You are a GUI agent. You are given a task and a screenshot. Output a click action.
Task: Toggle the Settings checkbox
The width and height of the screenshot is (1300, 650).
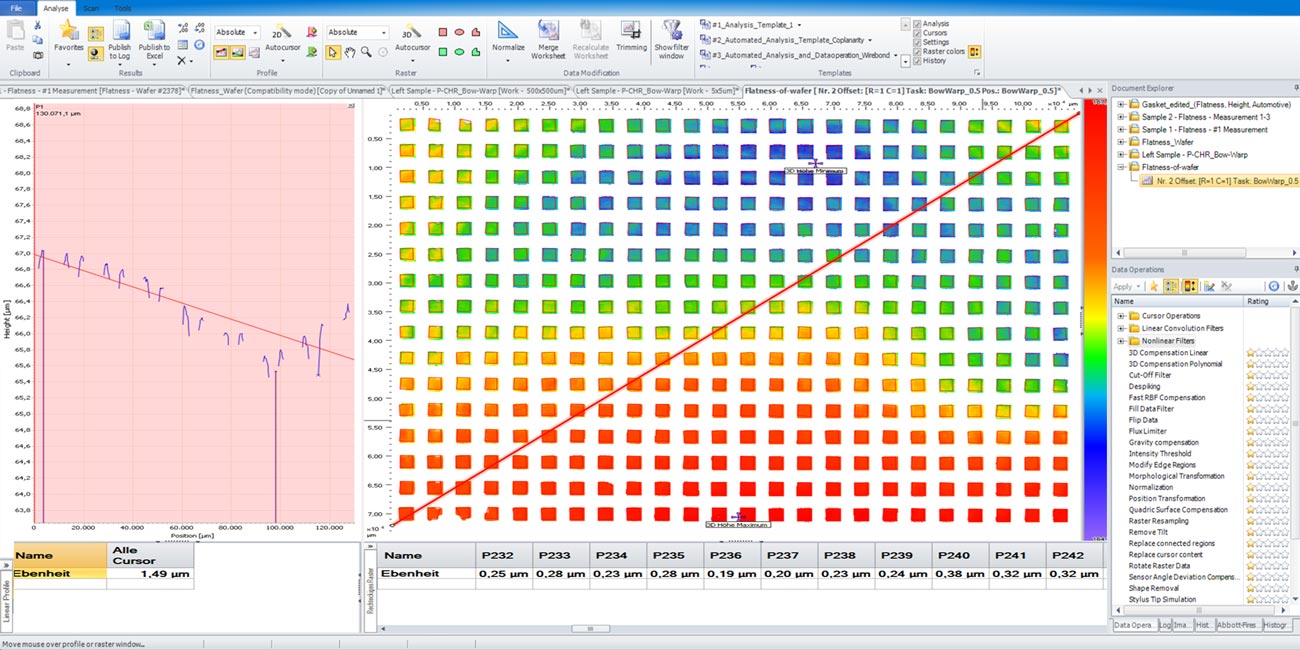pyautogui.click(x=918, y=42)
